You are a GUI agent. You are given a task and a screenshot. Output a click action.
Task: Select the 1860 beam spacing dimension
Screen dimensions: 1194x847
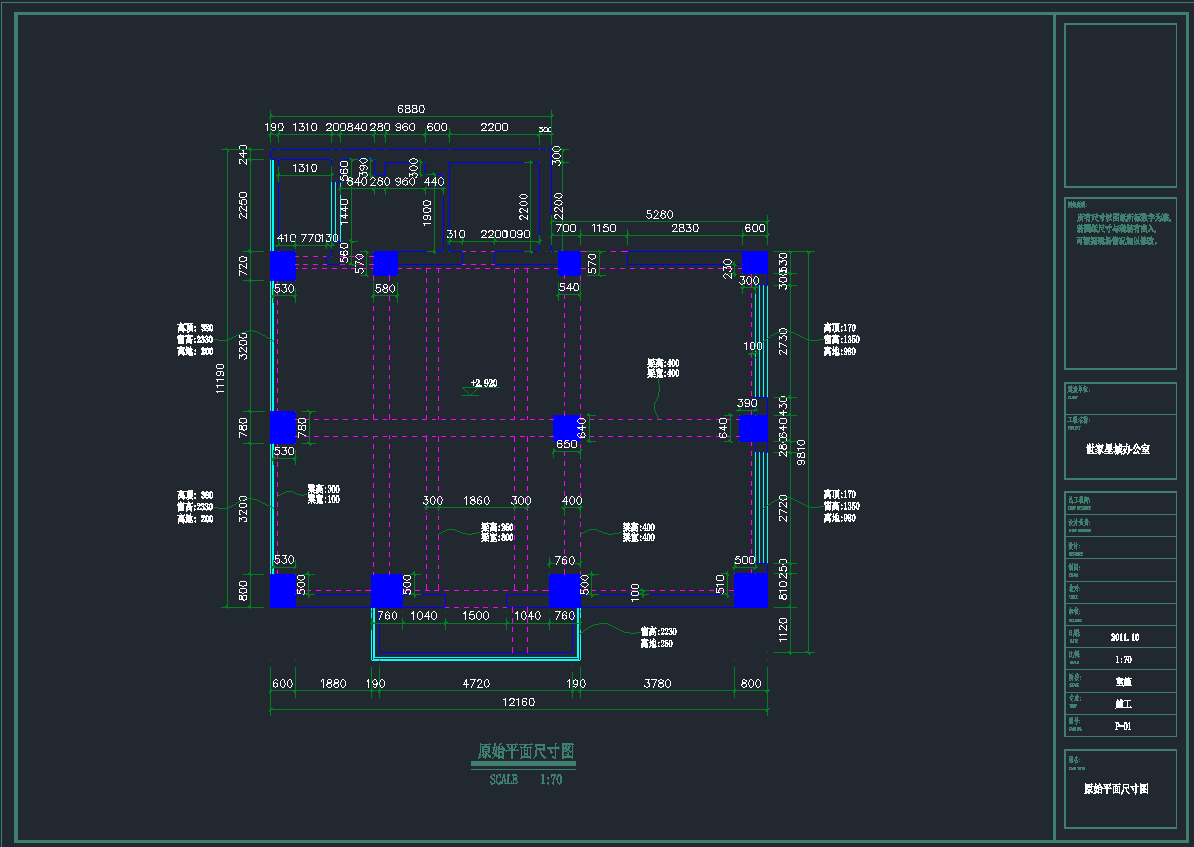coord(477,500)
